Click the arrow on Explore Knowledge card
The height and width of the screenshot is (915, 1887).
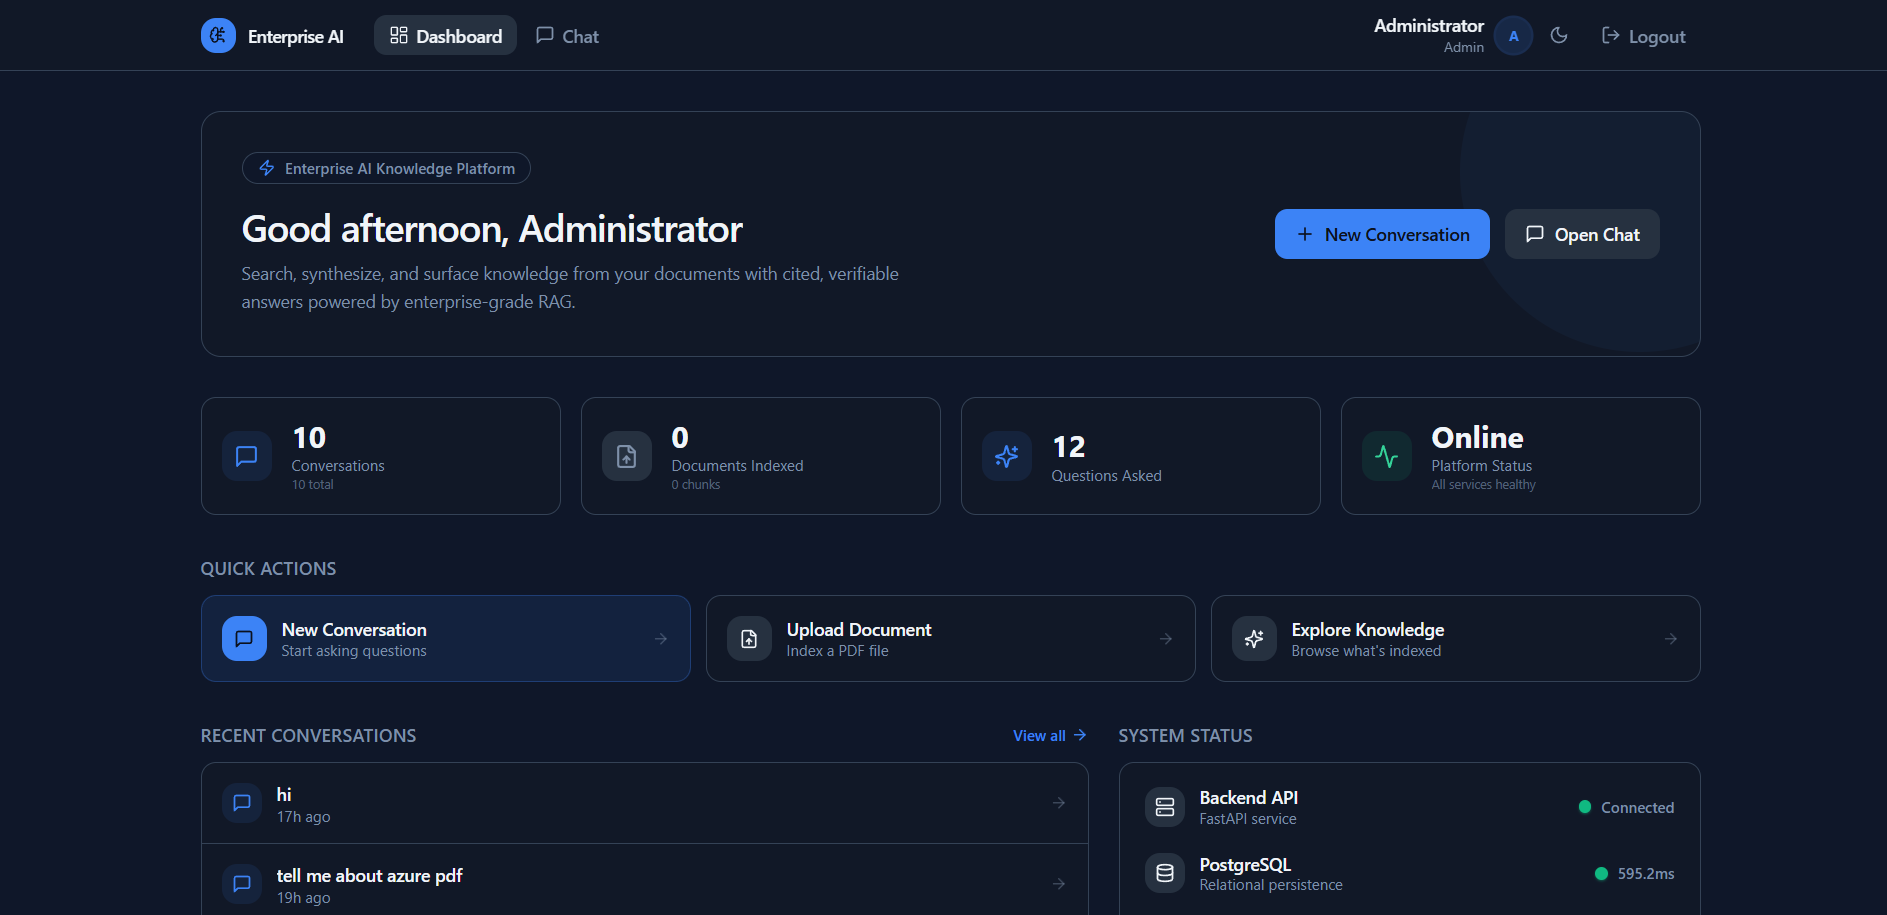[x=1671, y=639]
